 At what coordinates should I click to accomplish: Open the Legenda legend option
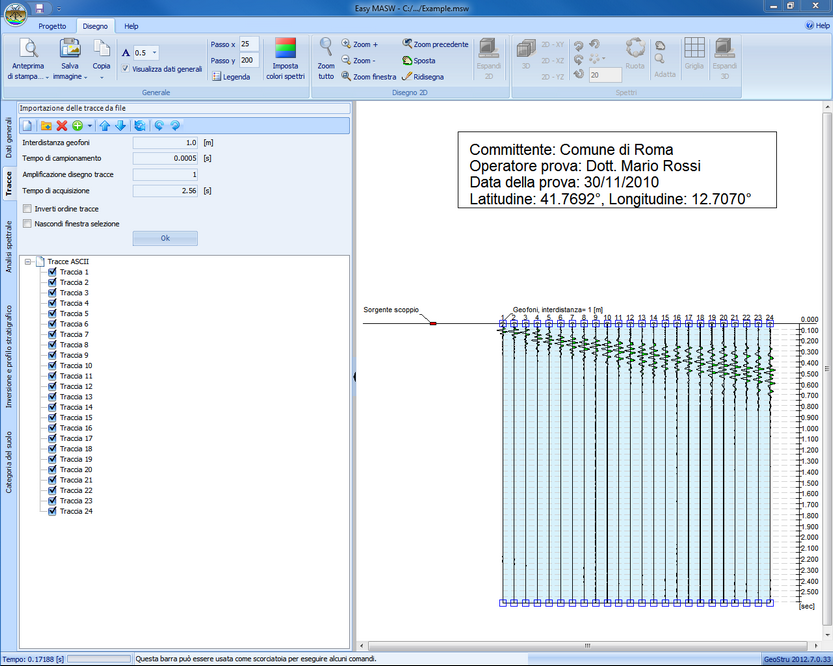(x=231, y=77)
